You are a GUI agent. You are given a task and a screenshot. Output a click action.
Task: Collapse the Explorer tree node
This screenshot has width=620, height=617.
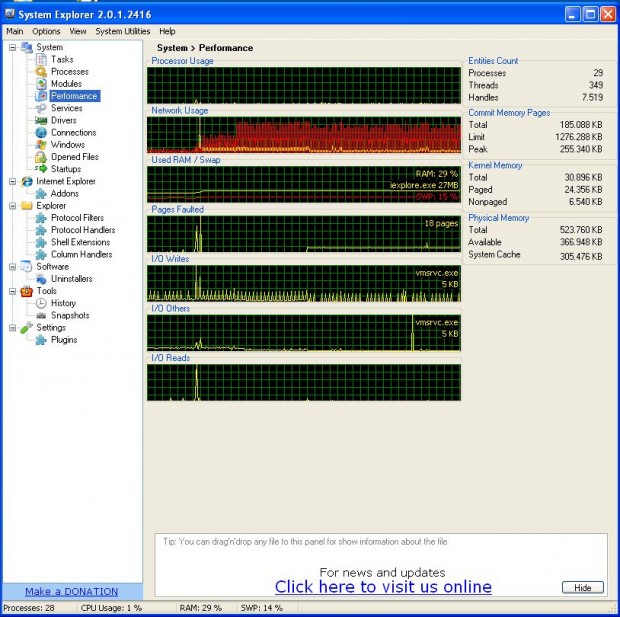click(x=13, y=206)
